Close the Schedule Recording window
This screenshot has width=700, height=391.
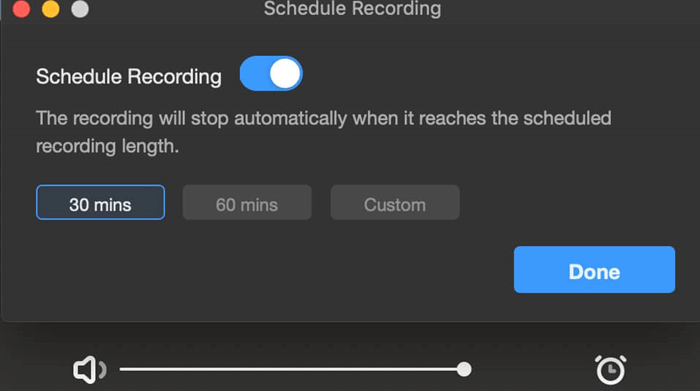pos(21,9)
